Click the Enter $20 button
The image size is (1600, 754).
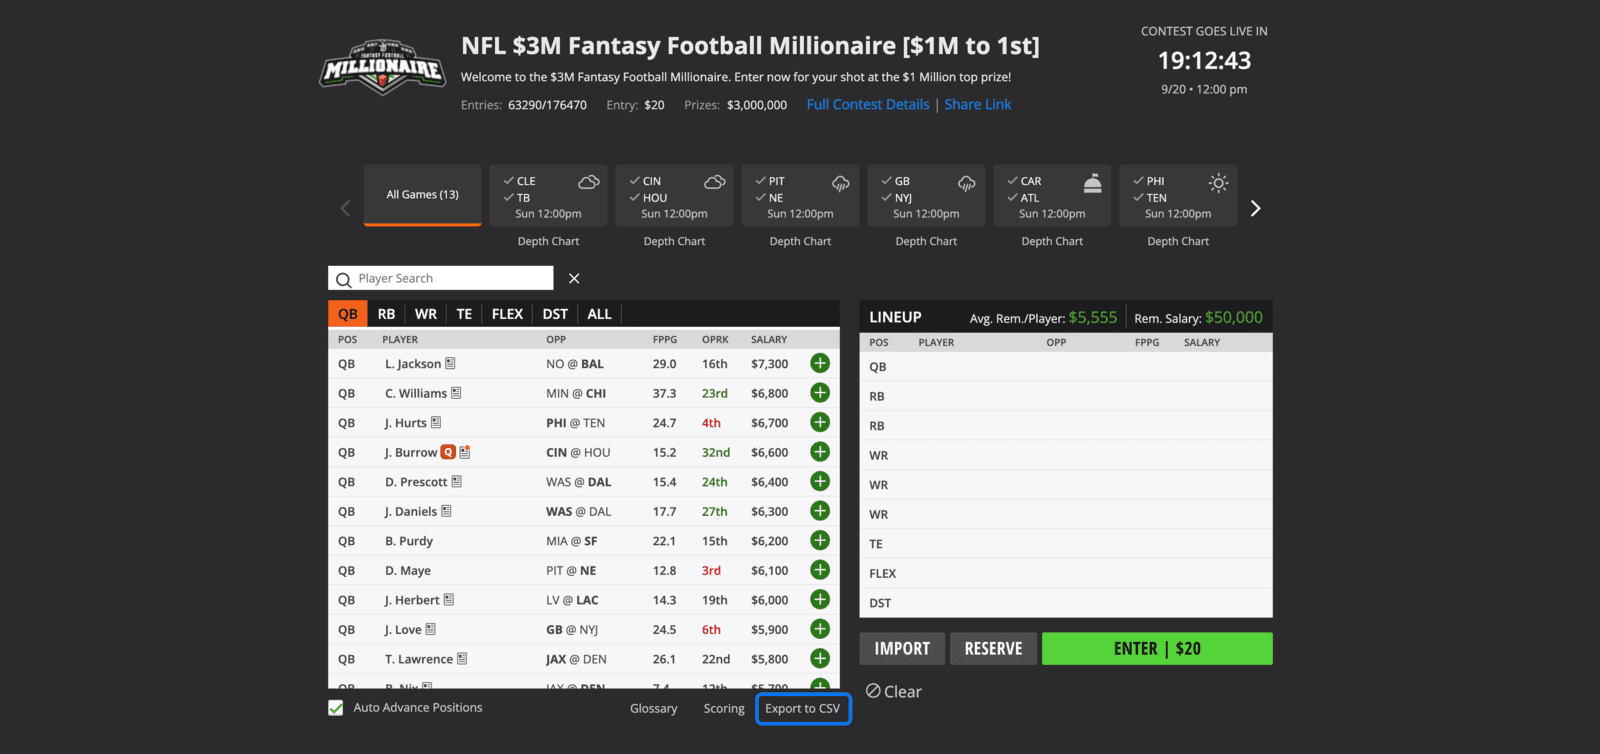click(1157, 648)
